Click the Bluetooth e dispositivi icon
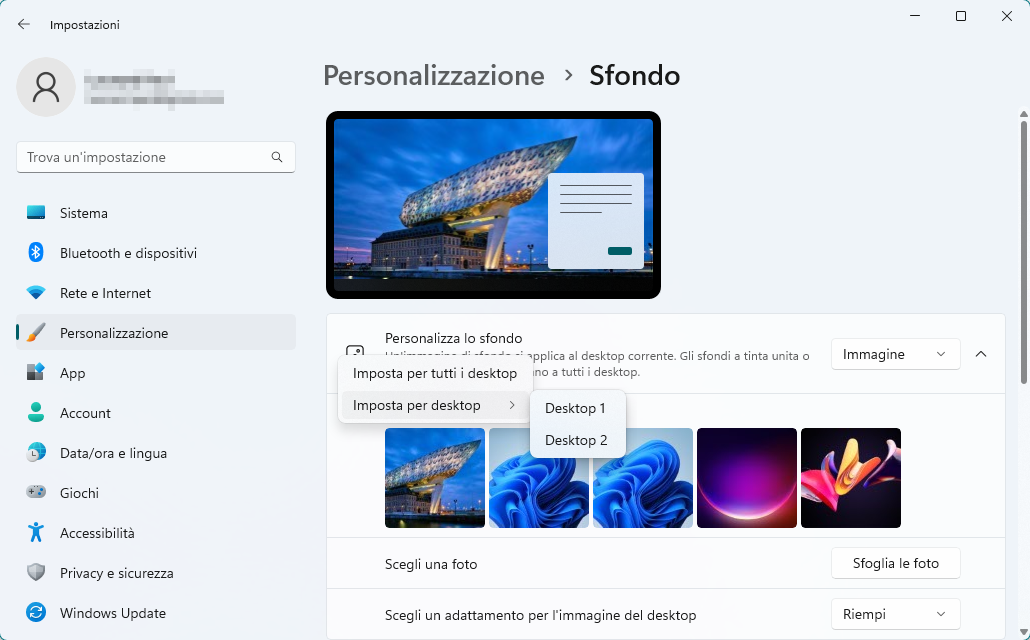This screenshot has width=1030, height=640. click(x=36, y=252)
